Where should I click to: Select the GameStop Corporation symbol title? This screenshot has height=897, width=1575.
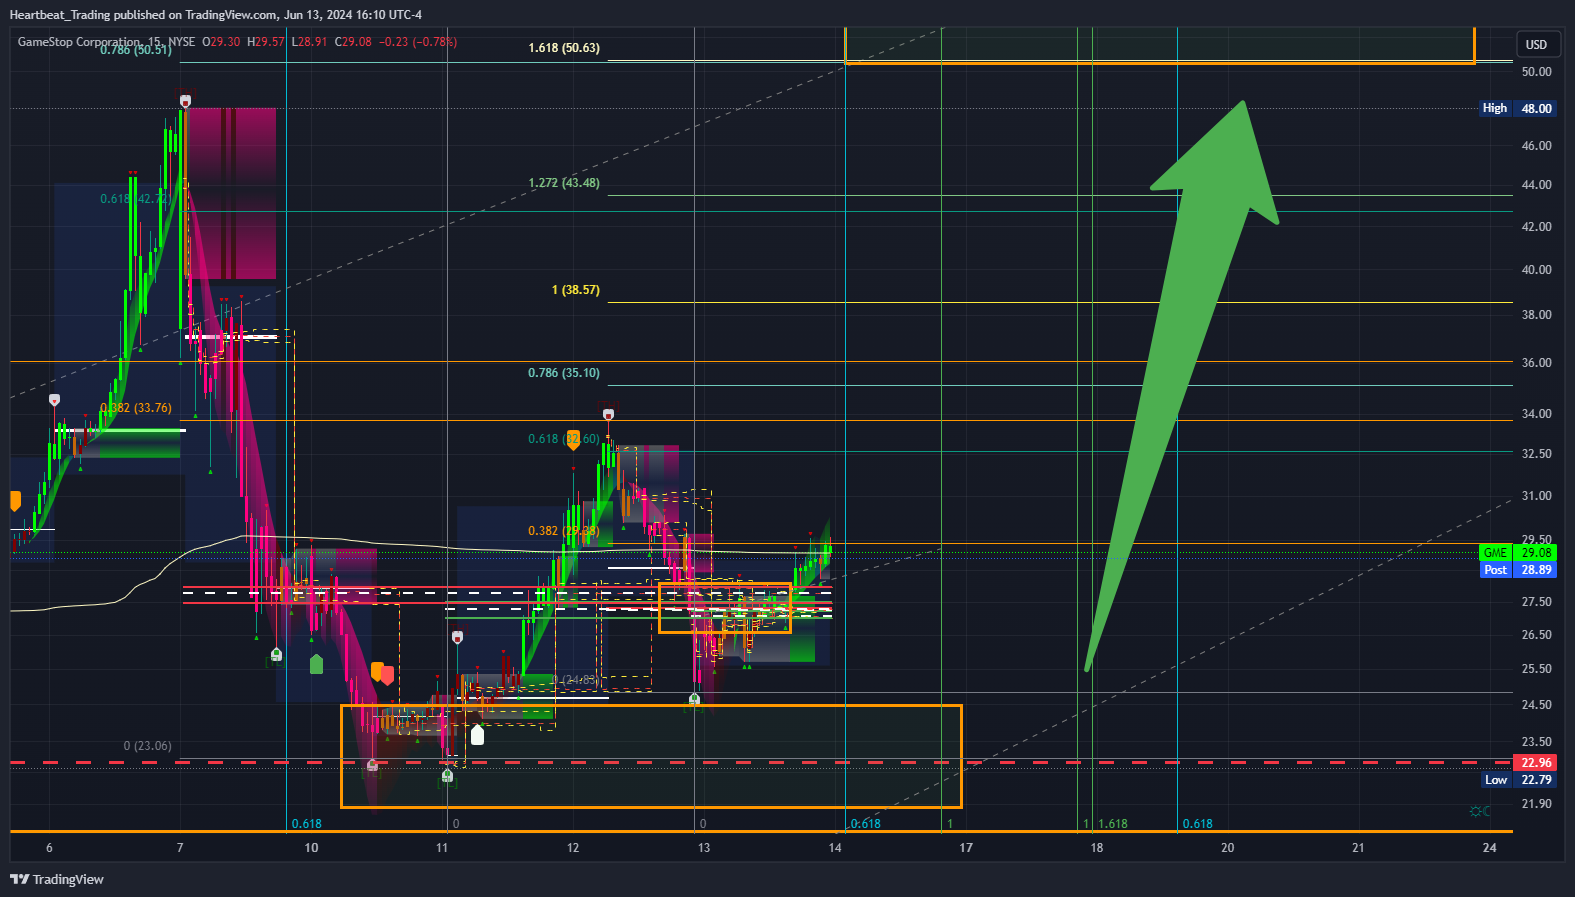point(79,42)
